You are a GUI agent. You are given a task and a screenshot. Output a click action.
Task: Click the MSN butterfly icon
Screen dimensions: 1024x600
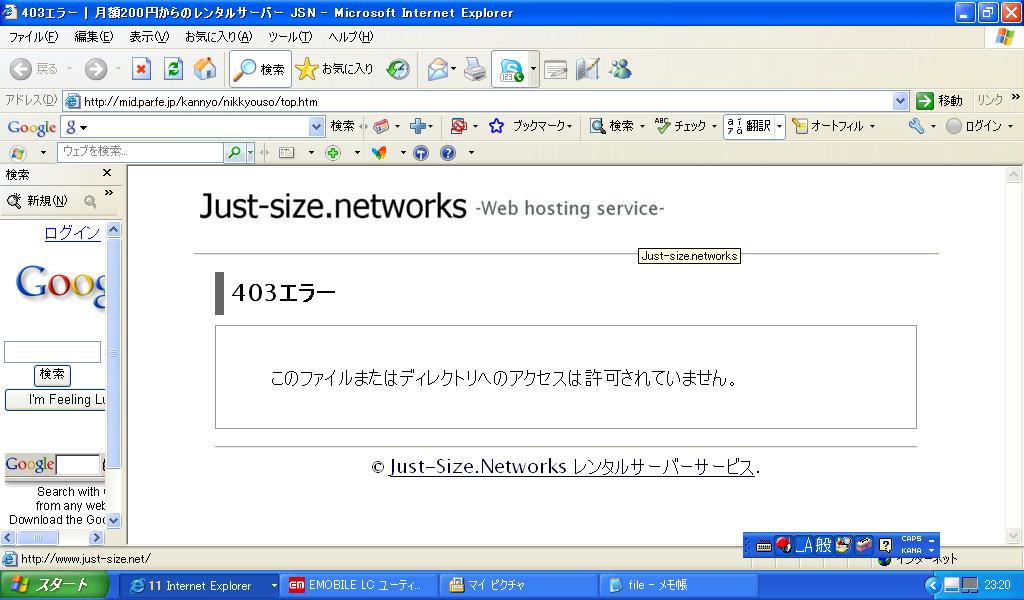pos(379,153)
